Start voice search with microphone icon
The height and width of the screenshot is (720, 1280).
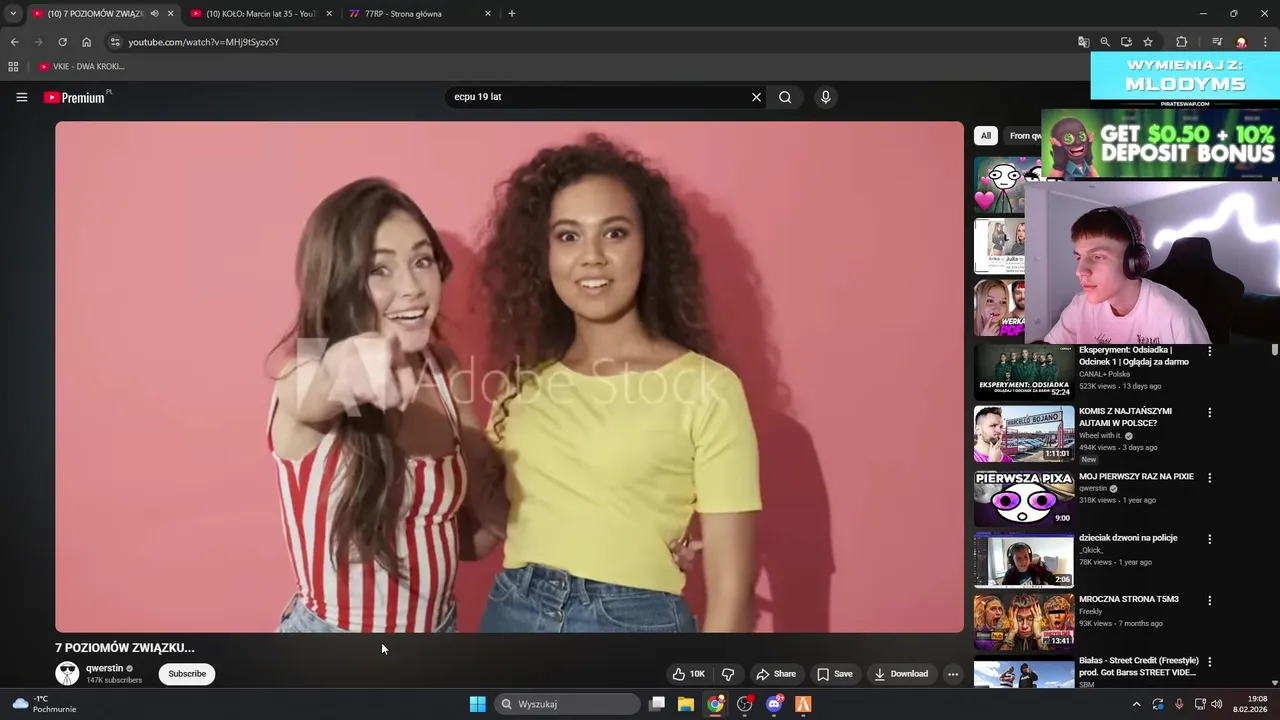click(825, 97)
